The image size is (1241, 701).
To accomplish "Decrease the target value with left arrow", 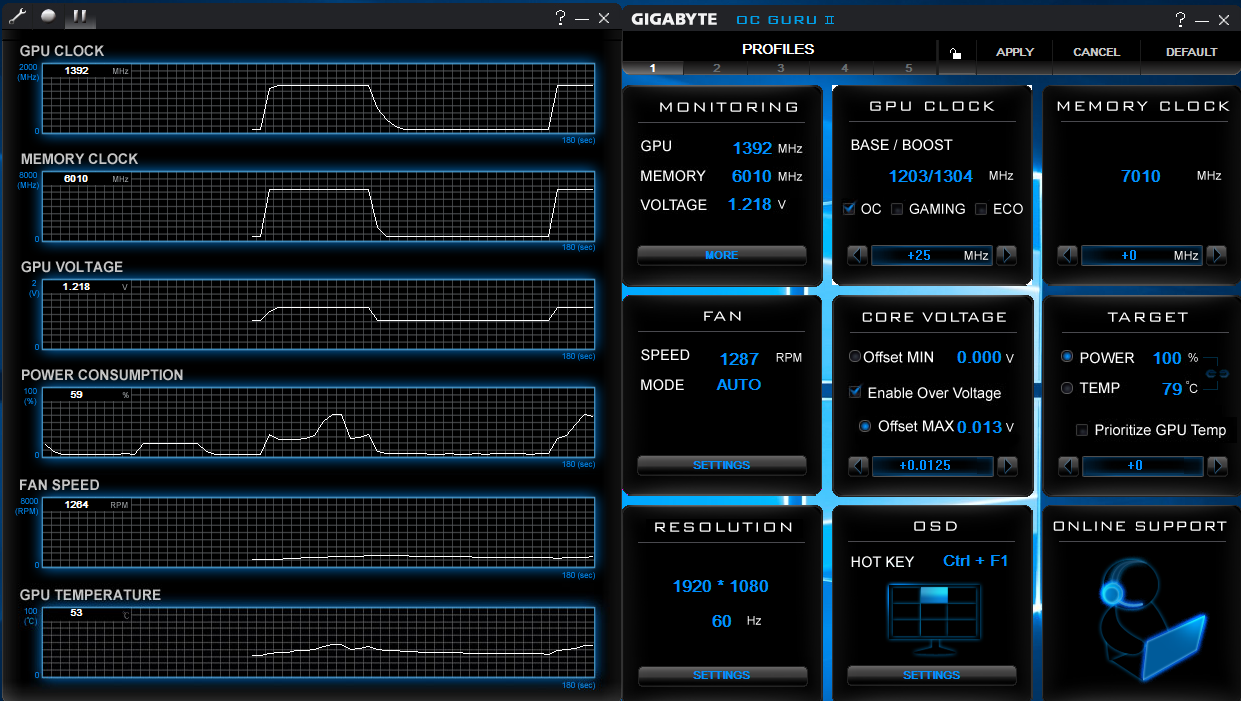I will click(x=1068, y=466).
